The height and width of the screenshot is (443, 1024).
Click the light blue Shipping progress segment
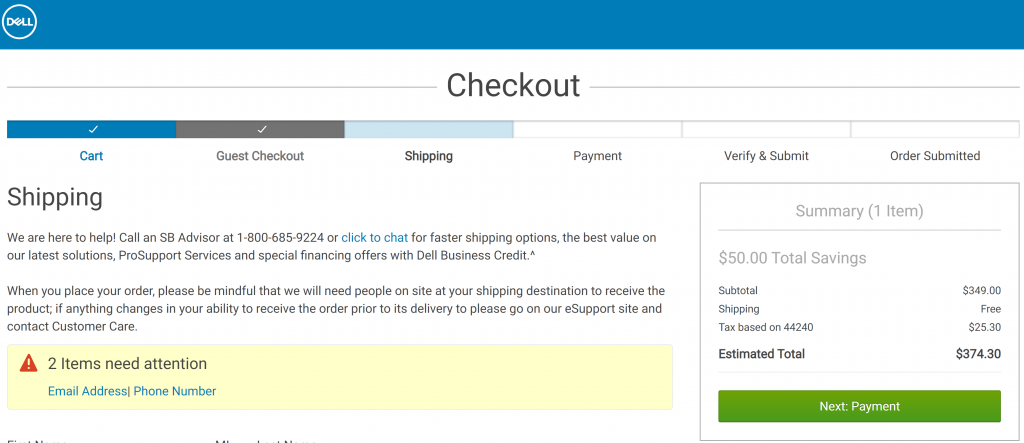[x=428, y=129]
